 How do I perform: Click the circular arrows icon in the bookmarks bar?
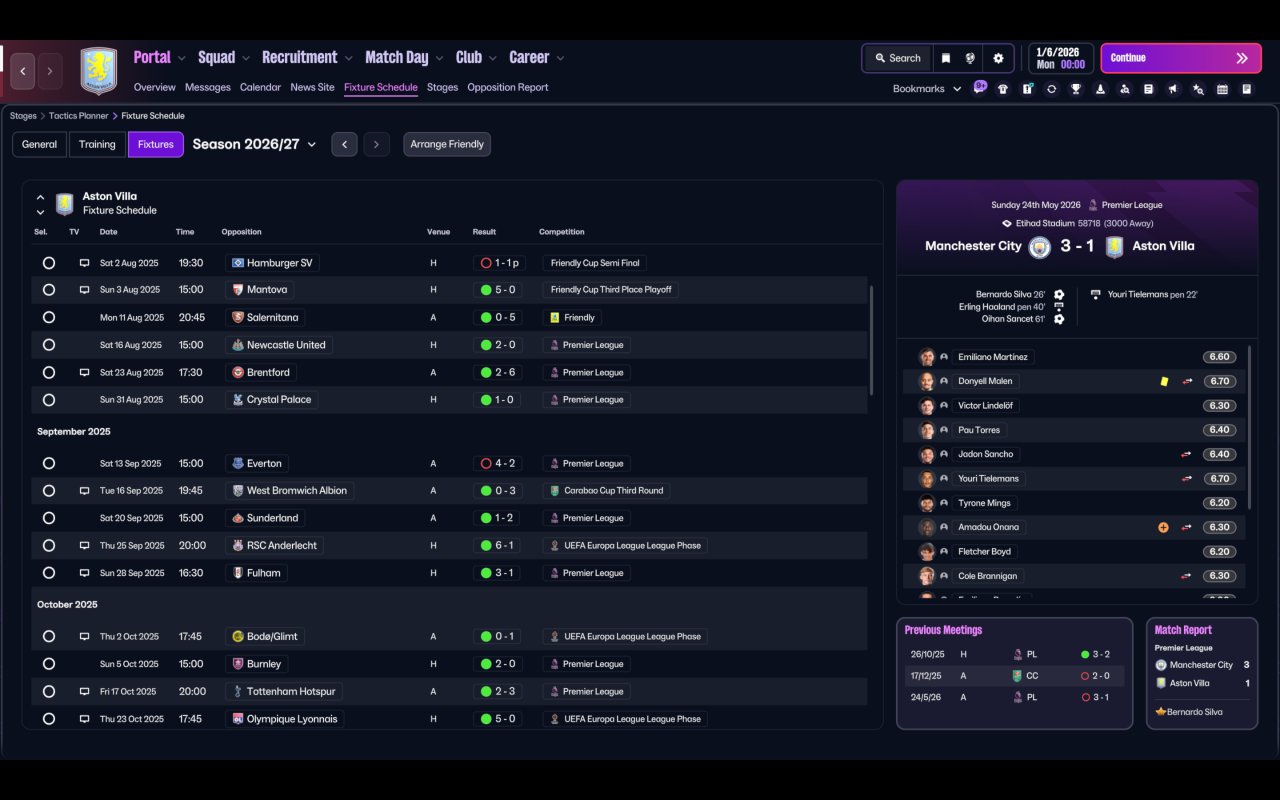pyautogui.click(x=1051, y=89)
